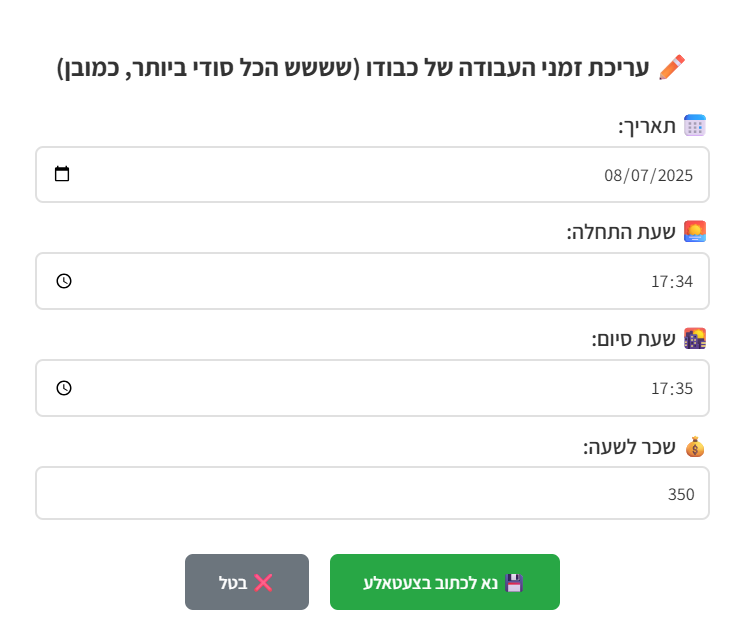Click the שעת התחלה label text
This screenshot has width=745, height=619.
coord(621,232)
